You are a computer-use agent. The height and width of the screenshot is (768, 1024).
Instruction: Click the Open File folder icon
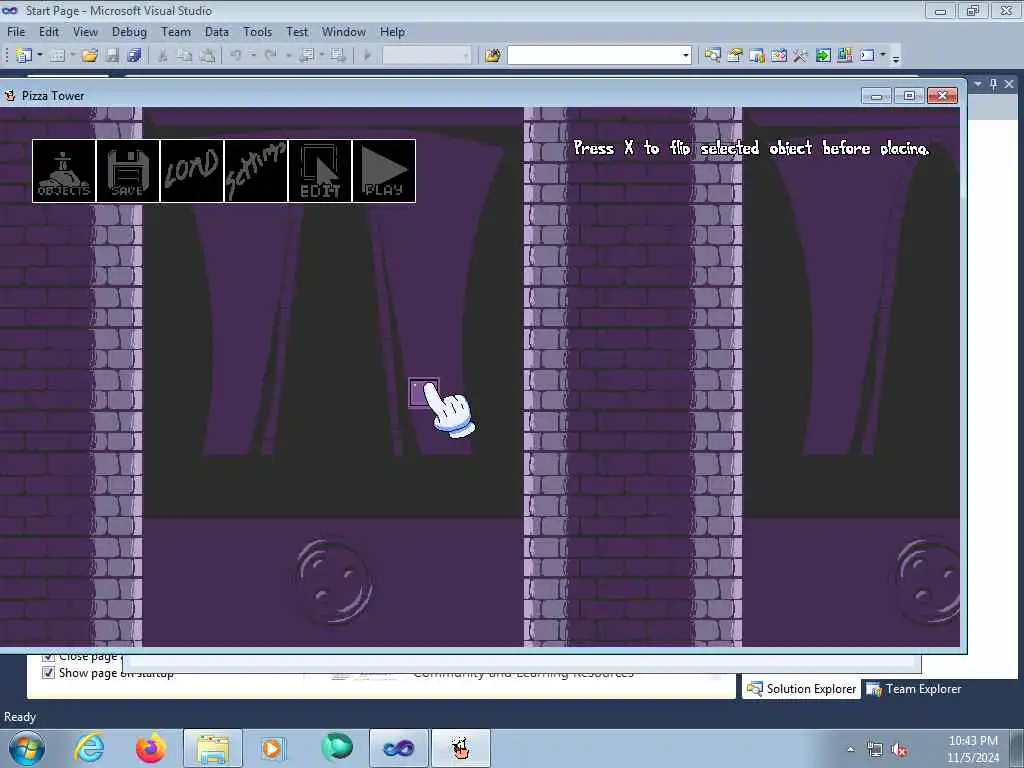[x=90, y=56]
